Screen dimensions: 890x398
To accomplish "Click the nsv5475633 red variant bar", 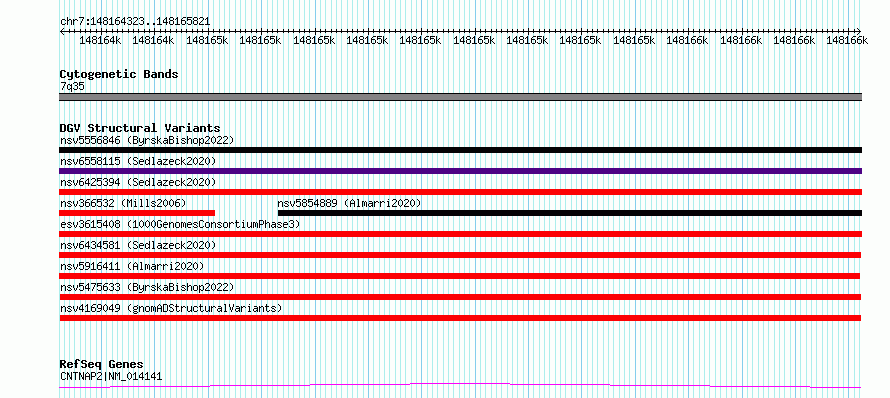I will [x=460, y=297].
